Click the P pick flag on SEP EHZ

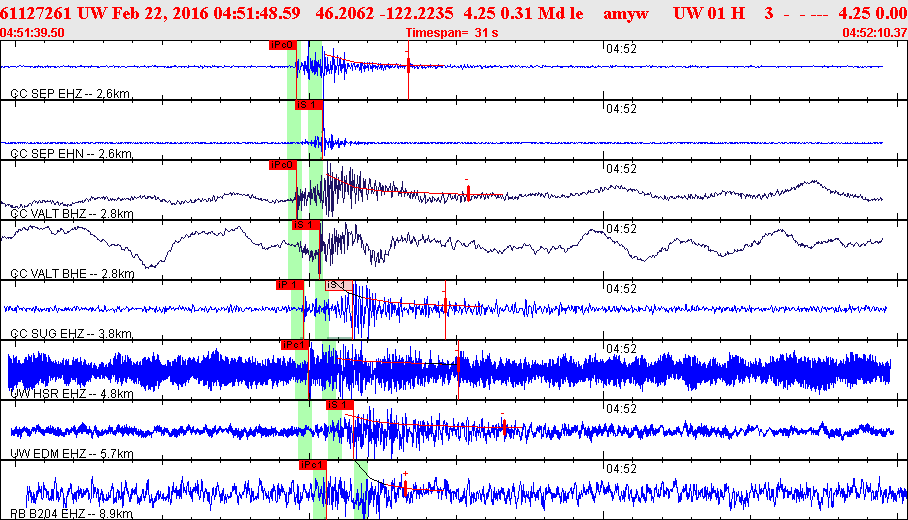[283, 45]
